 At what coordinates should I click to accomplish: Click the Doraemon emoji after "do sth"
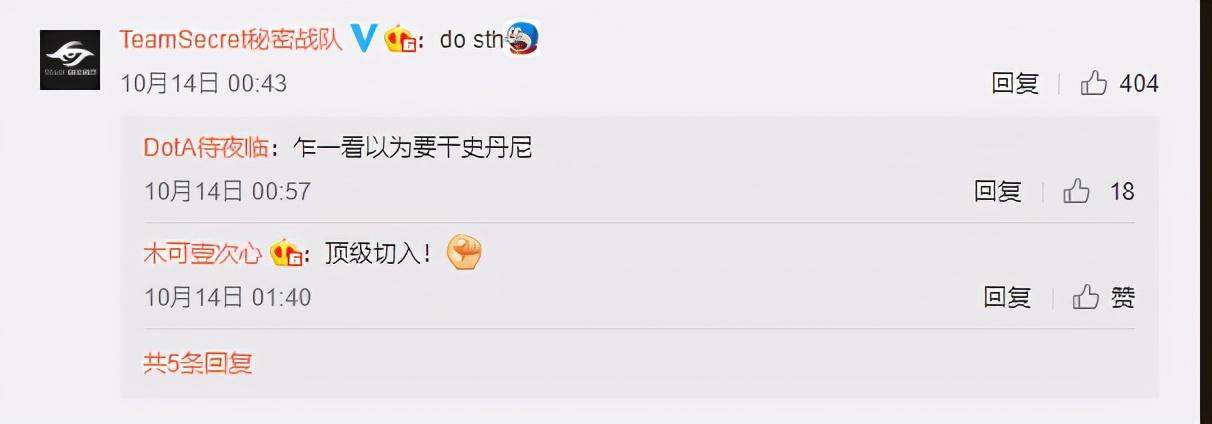pos(522,39)
